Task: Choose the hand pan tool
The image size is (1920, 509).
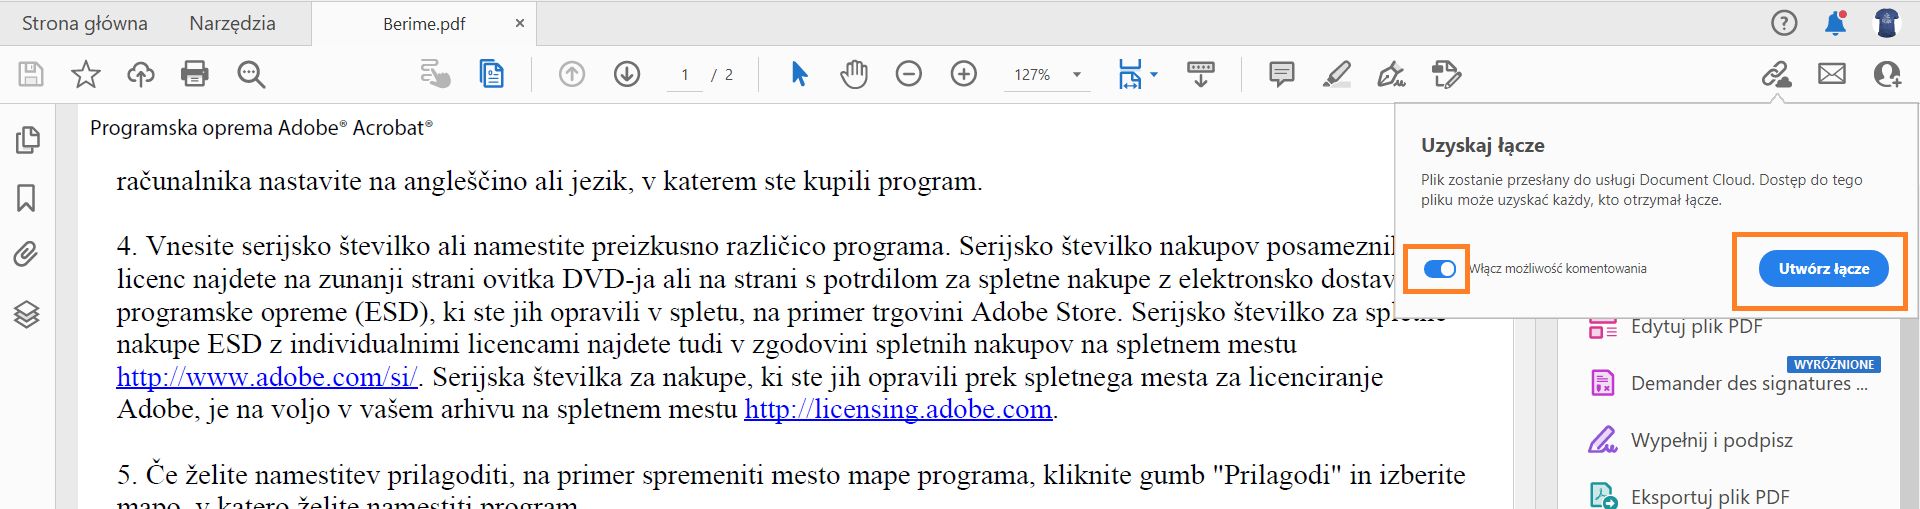Action: (854, 74)
